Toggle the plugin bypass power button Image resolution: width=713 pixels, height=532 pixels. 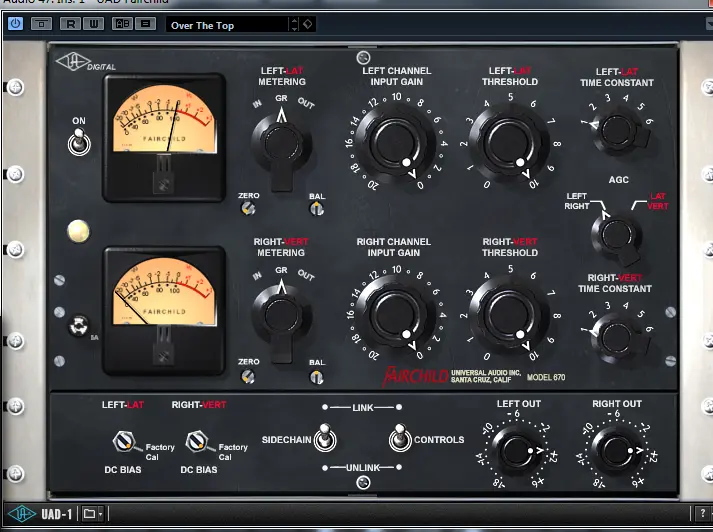click(x=15, y=23)
